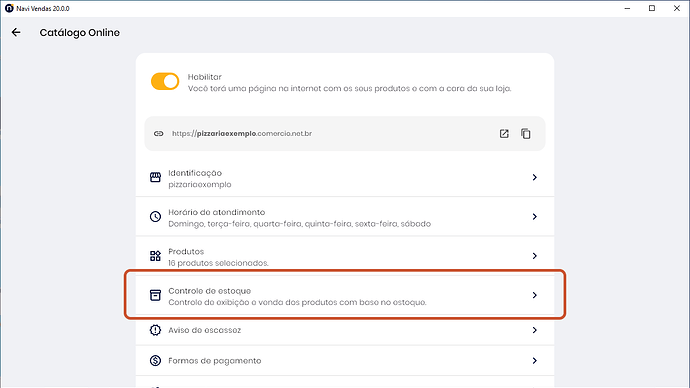Click the Habilitar label text

coord(205,77)
